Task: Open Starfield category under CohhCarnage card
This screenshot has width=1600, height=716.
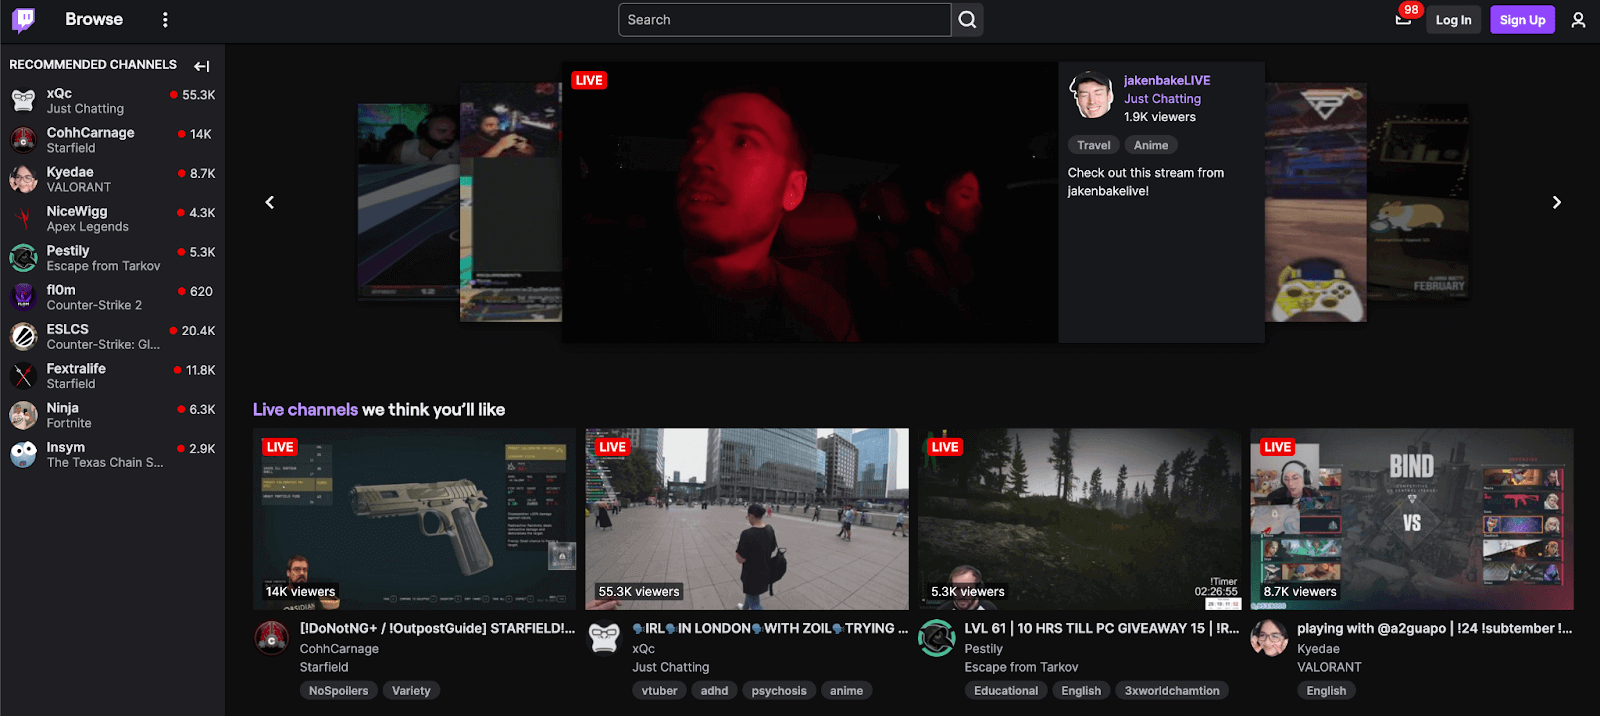Action: [x=324, y=667]
